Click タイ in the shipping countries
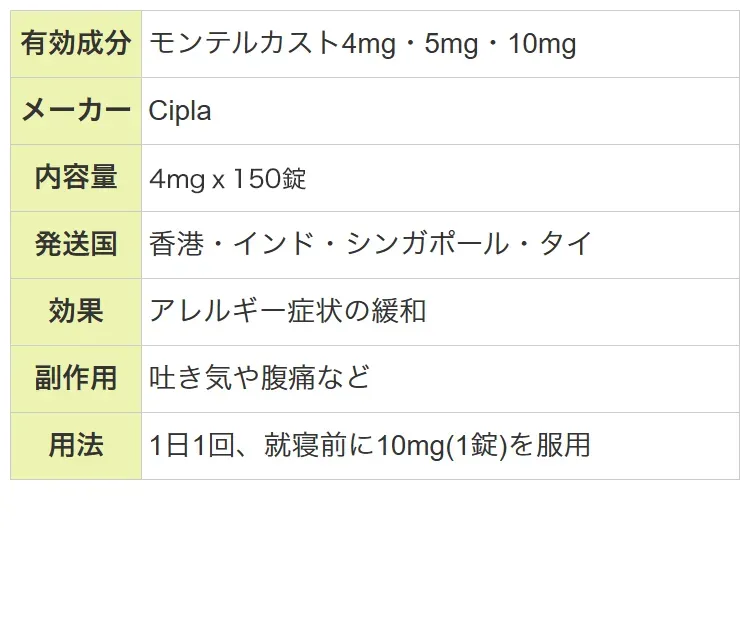Image resolution: width=750 pixels, height=625 pixels. 566,244
